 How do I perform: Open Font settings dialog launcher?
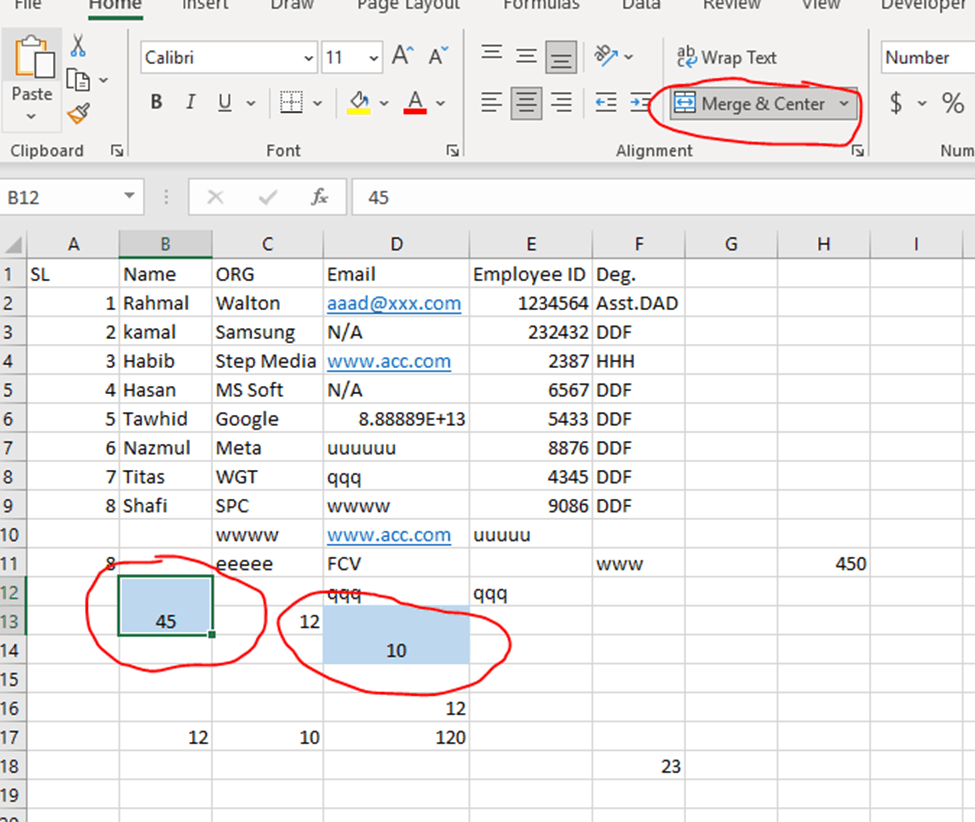click(453, 150)
